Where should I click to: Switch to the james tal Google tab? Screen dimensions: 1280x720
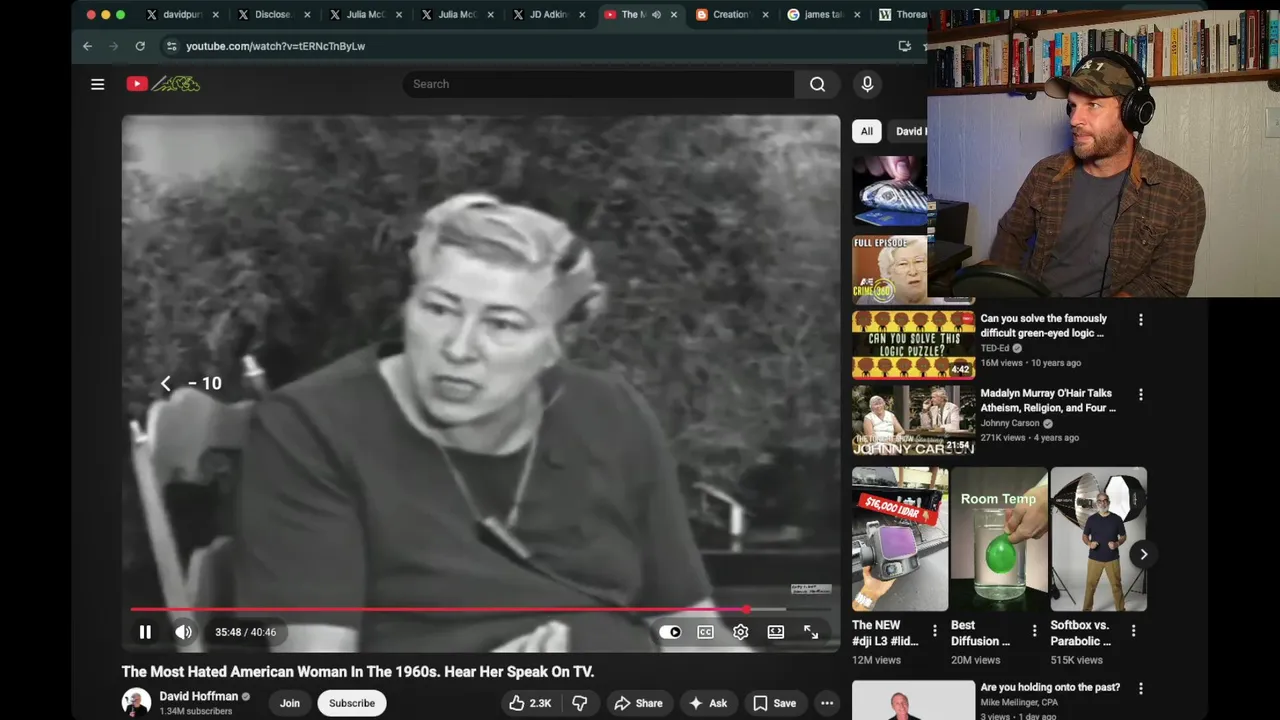coord(822,15)
